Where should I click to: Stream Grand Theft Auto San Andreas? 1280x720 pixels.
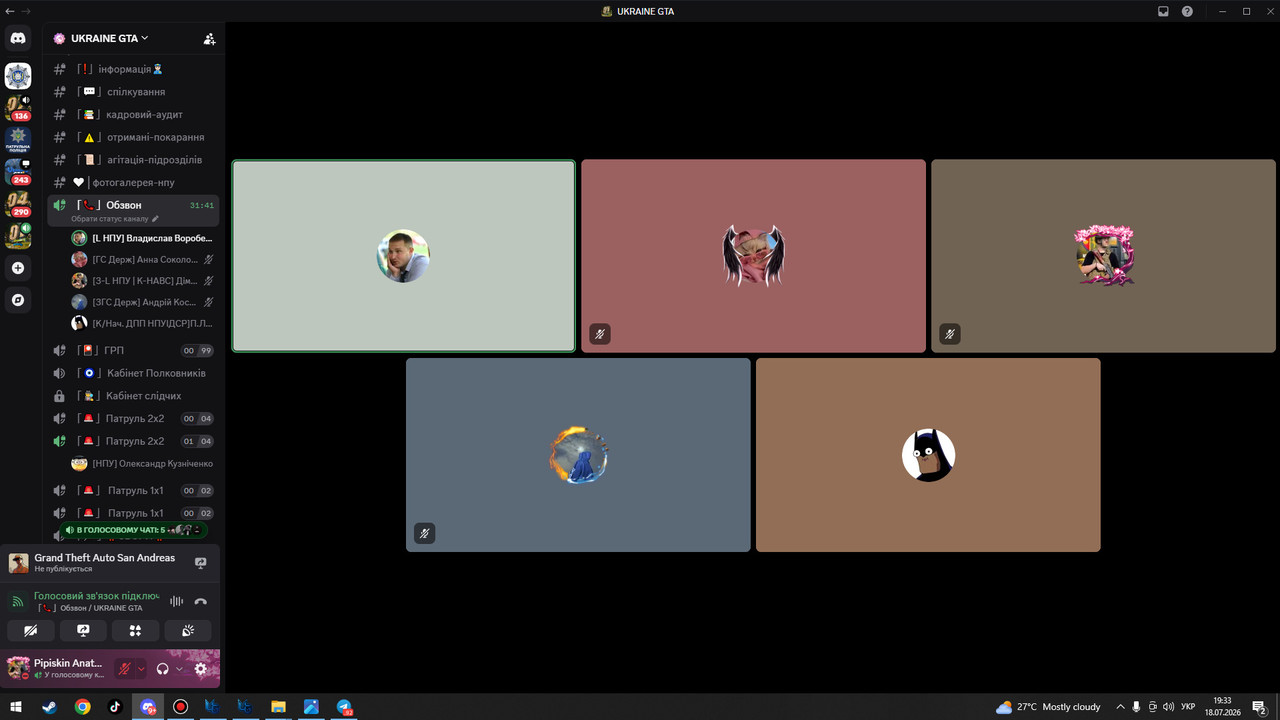pos(200,563)
